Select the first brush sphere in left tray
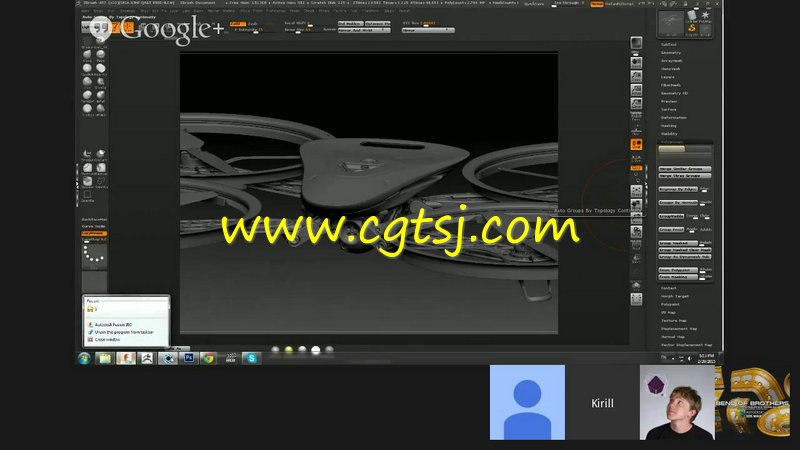Viewport: 800px width, 450px height. coord(87,55)
